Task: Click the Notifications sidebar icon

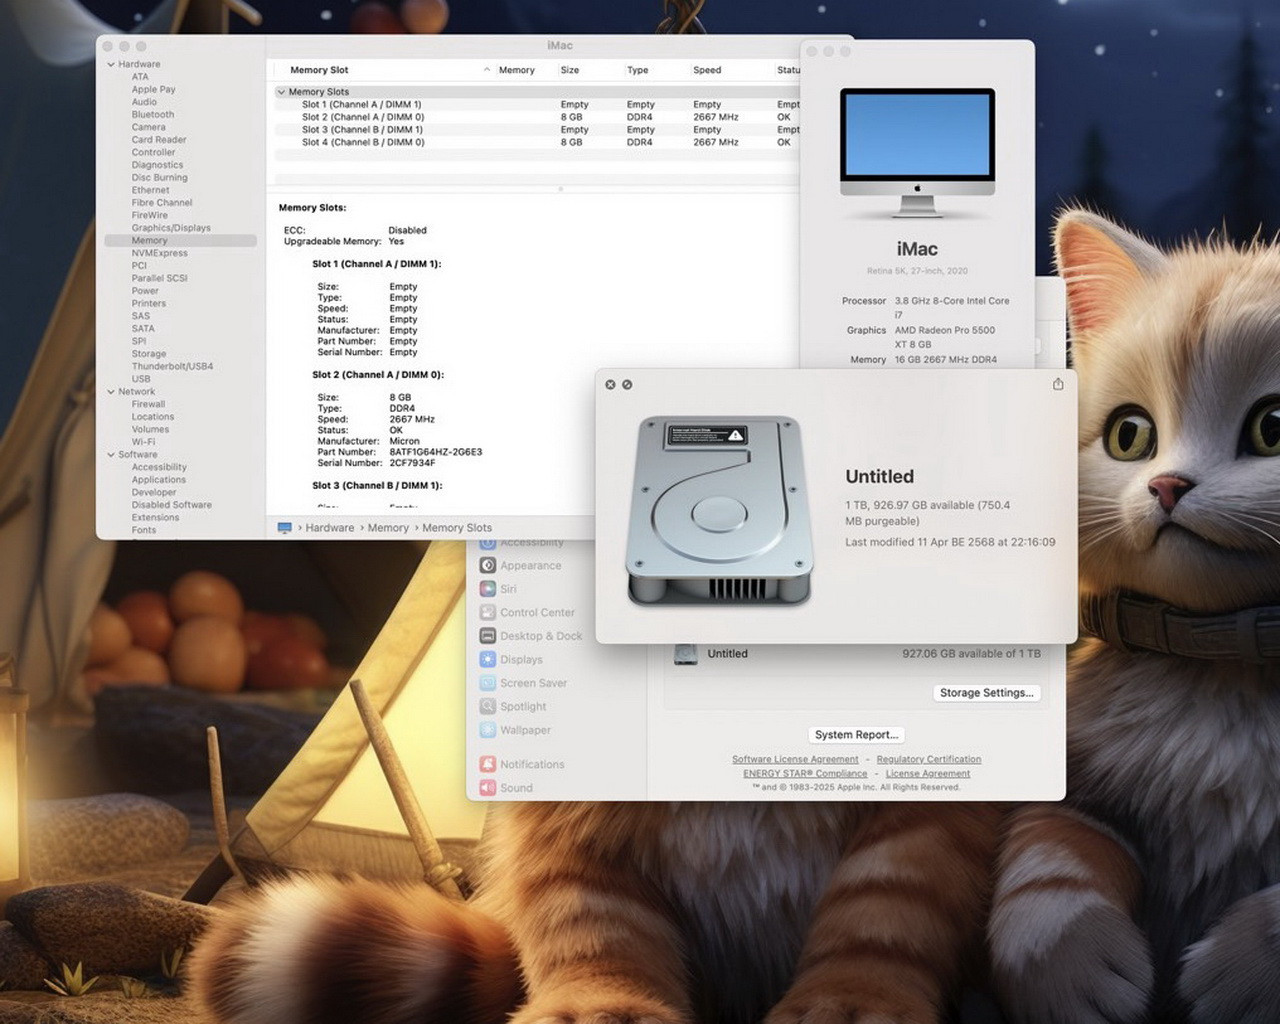Action: click(488, 764)
